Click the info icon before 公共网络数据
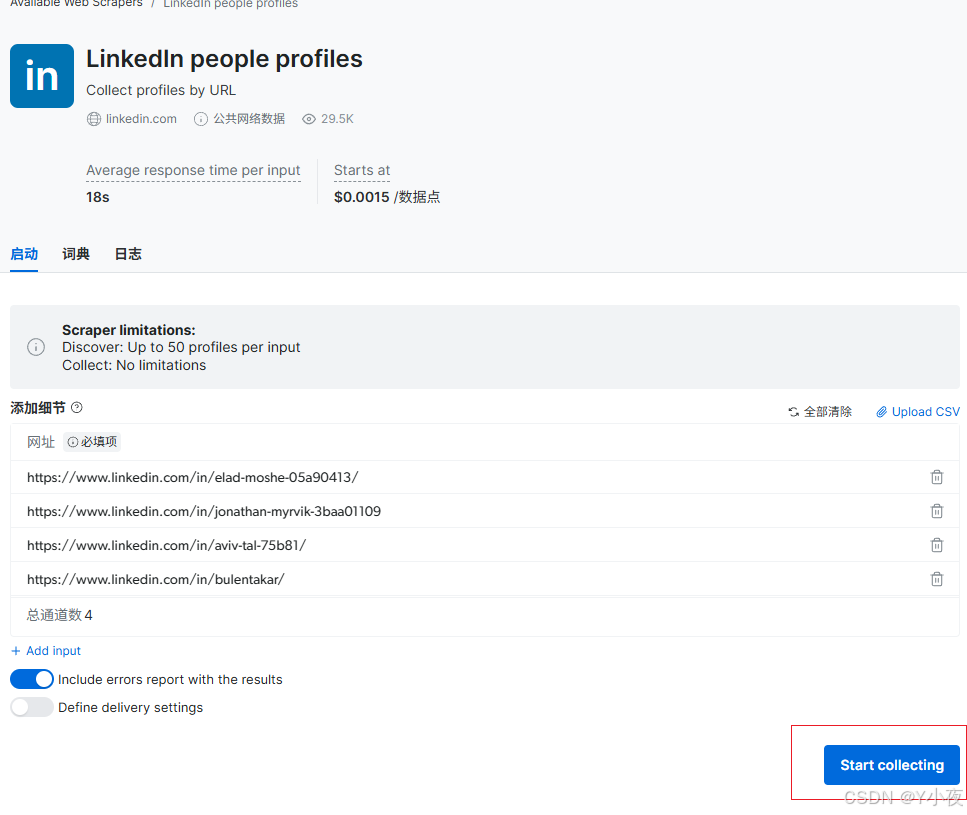Screen dimensions: 967x815 pos(200,119)
